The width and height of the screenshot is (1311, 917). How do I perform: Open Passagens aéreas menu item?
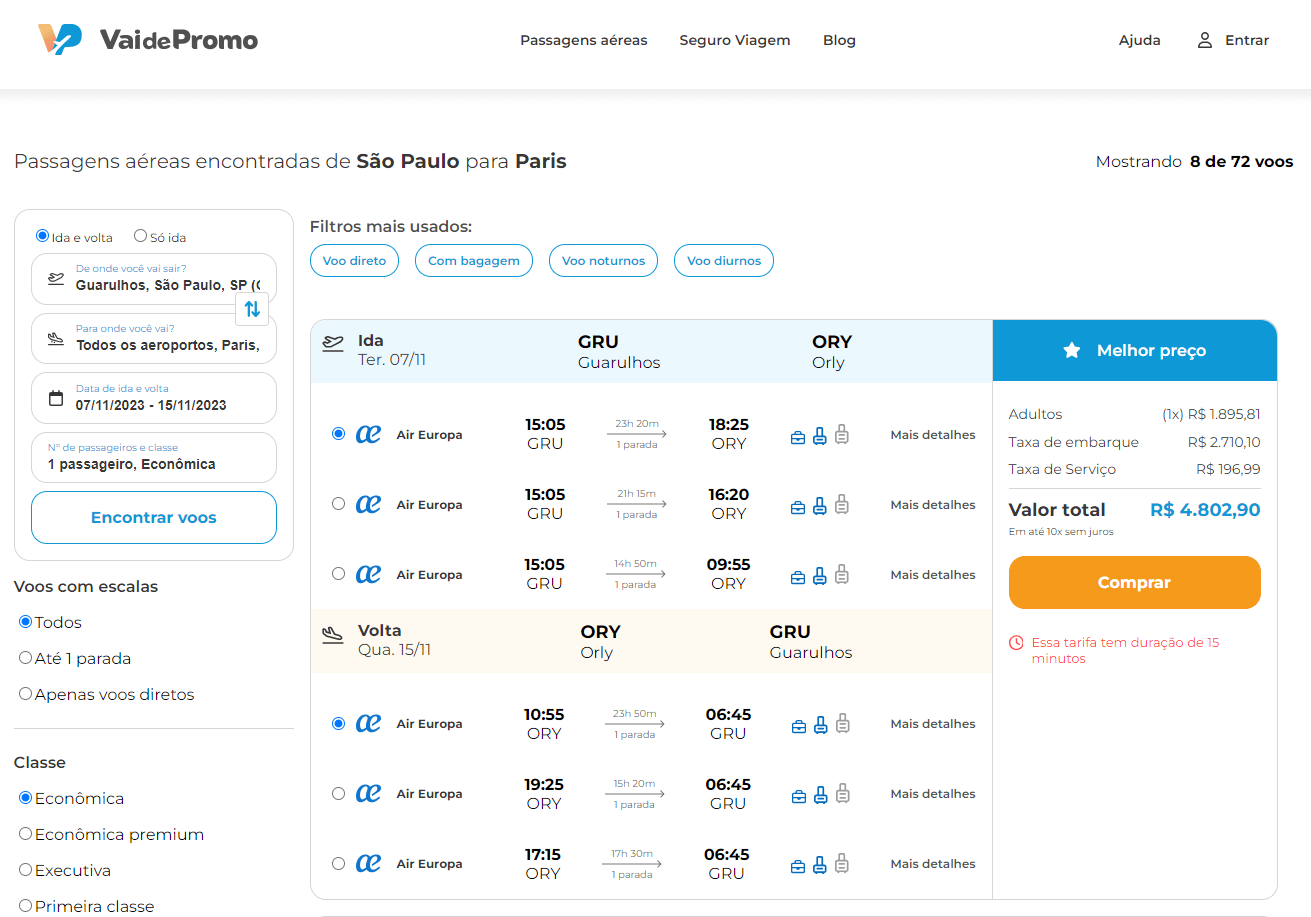tap(583, 41)
